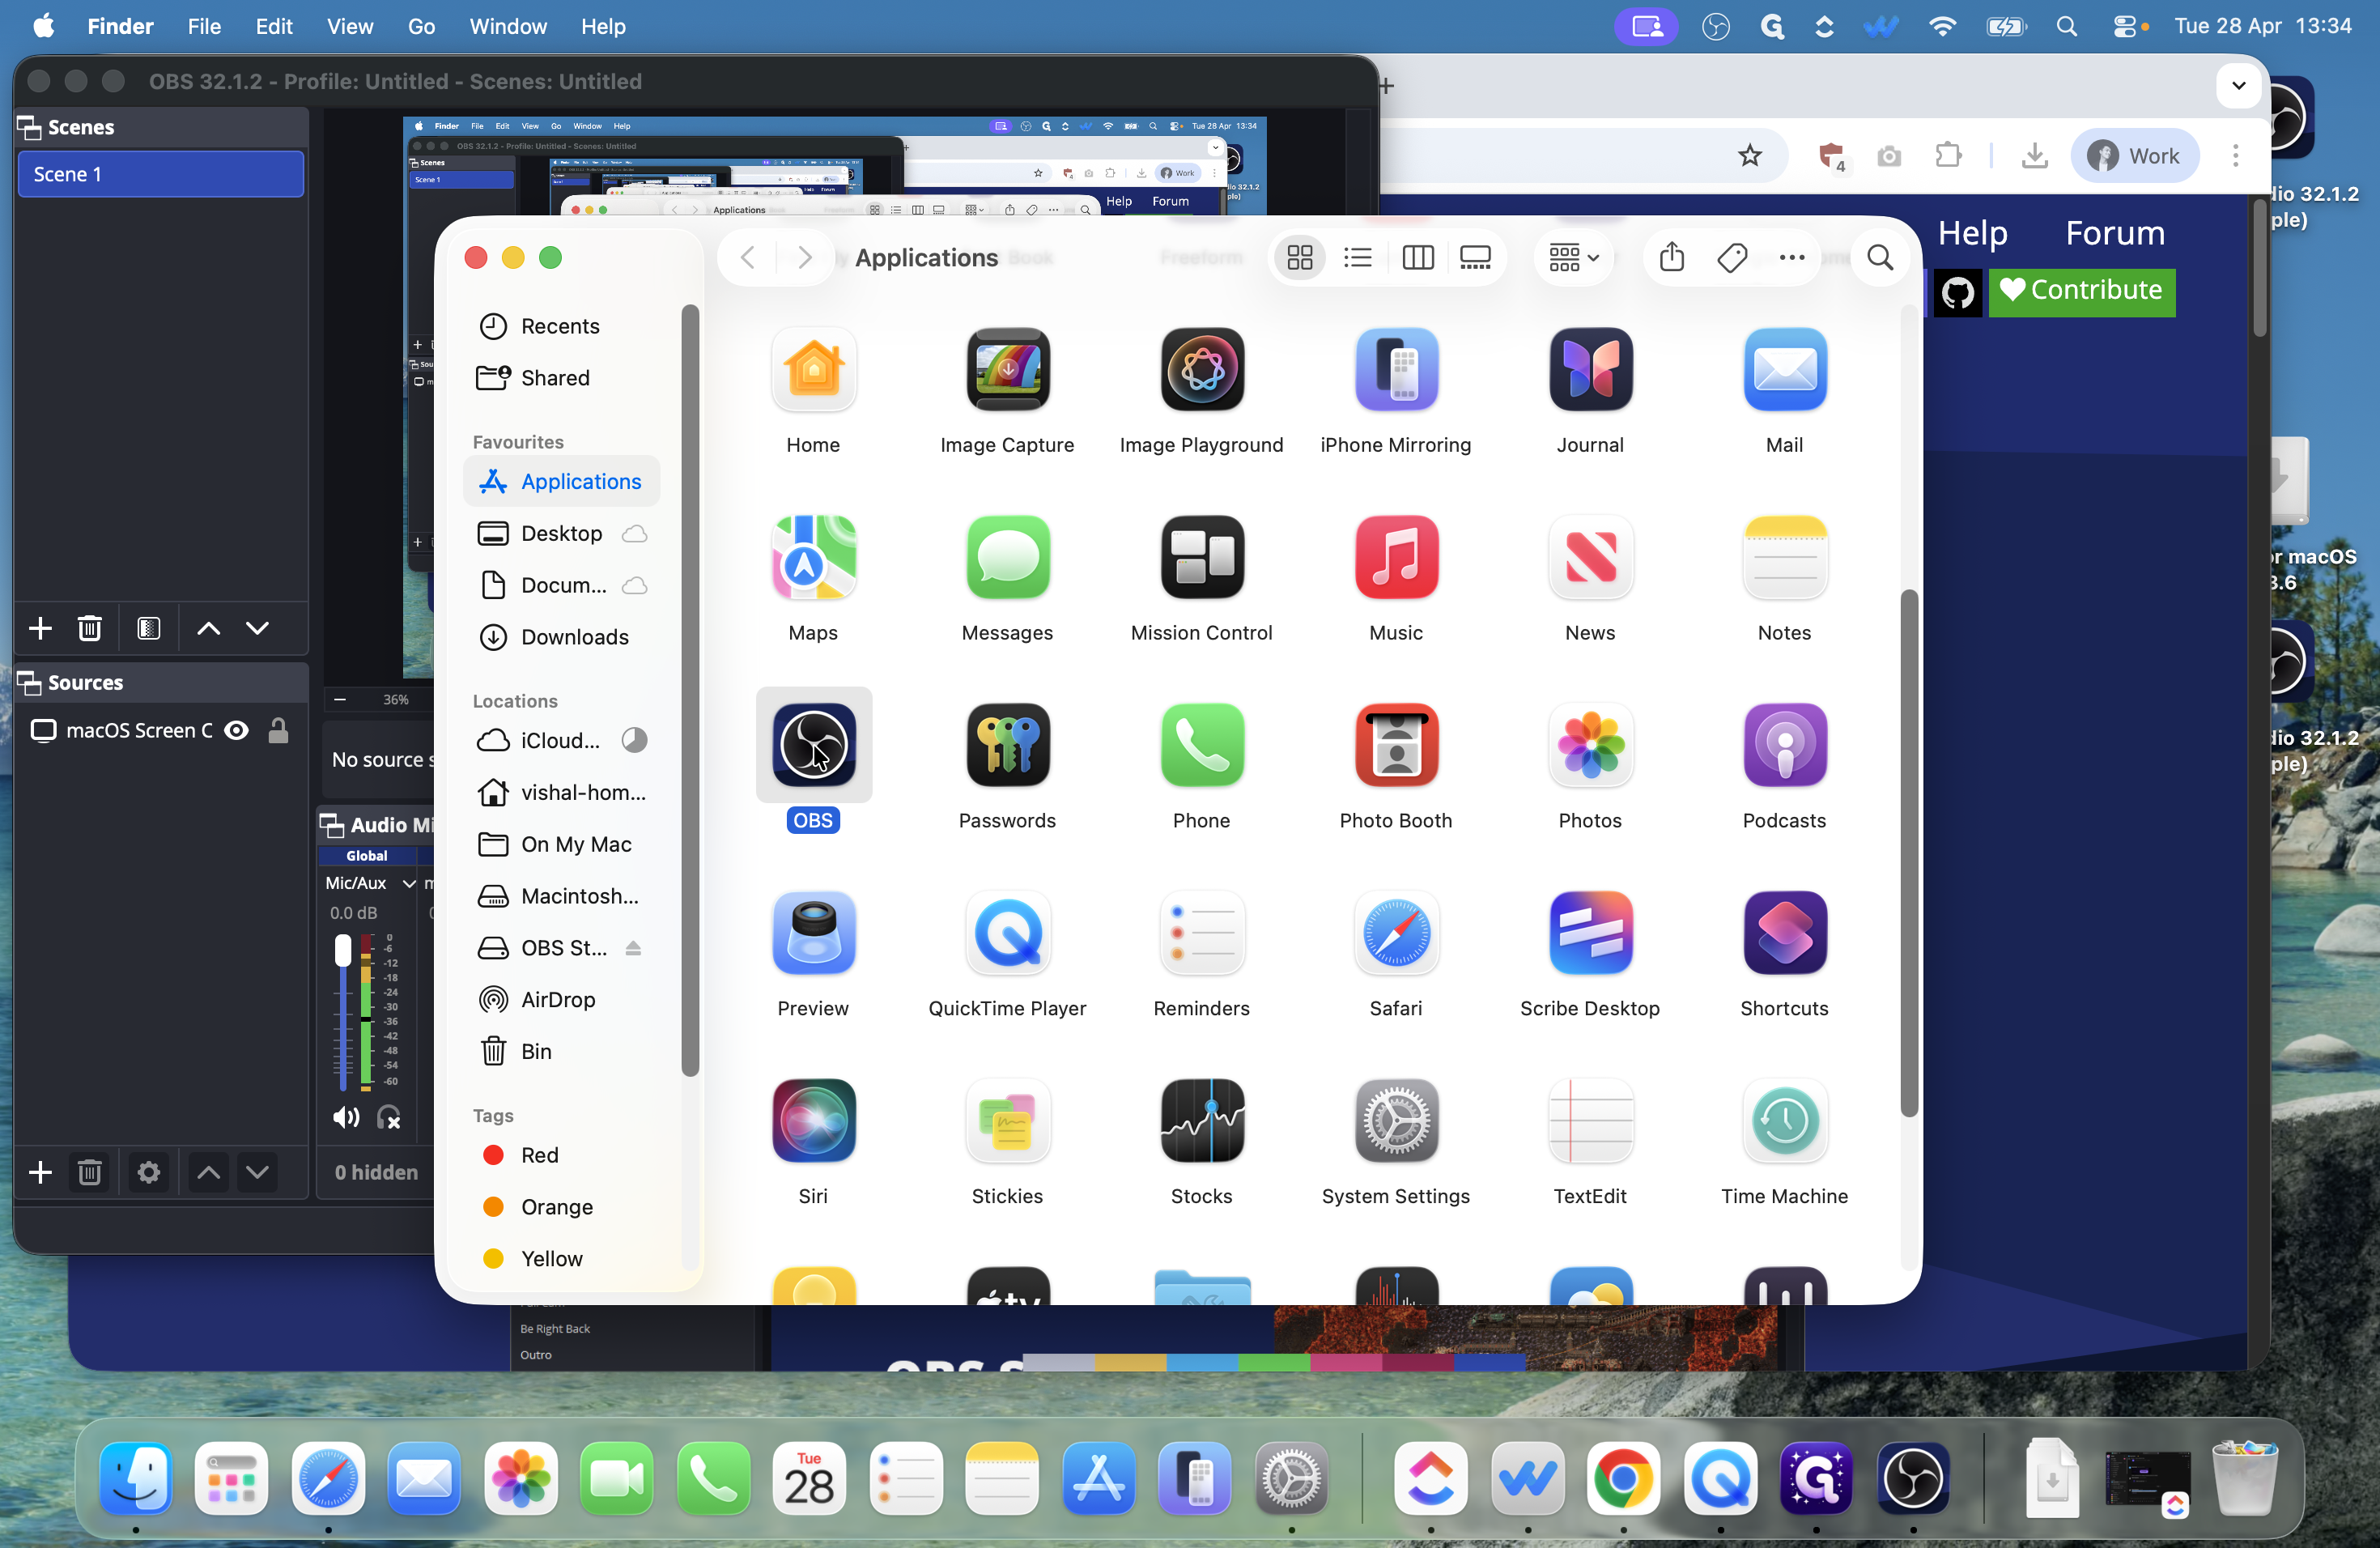
Task: Open the Journal app icon
Action: click(1590, 369)
